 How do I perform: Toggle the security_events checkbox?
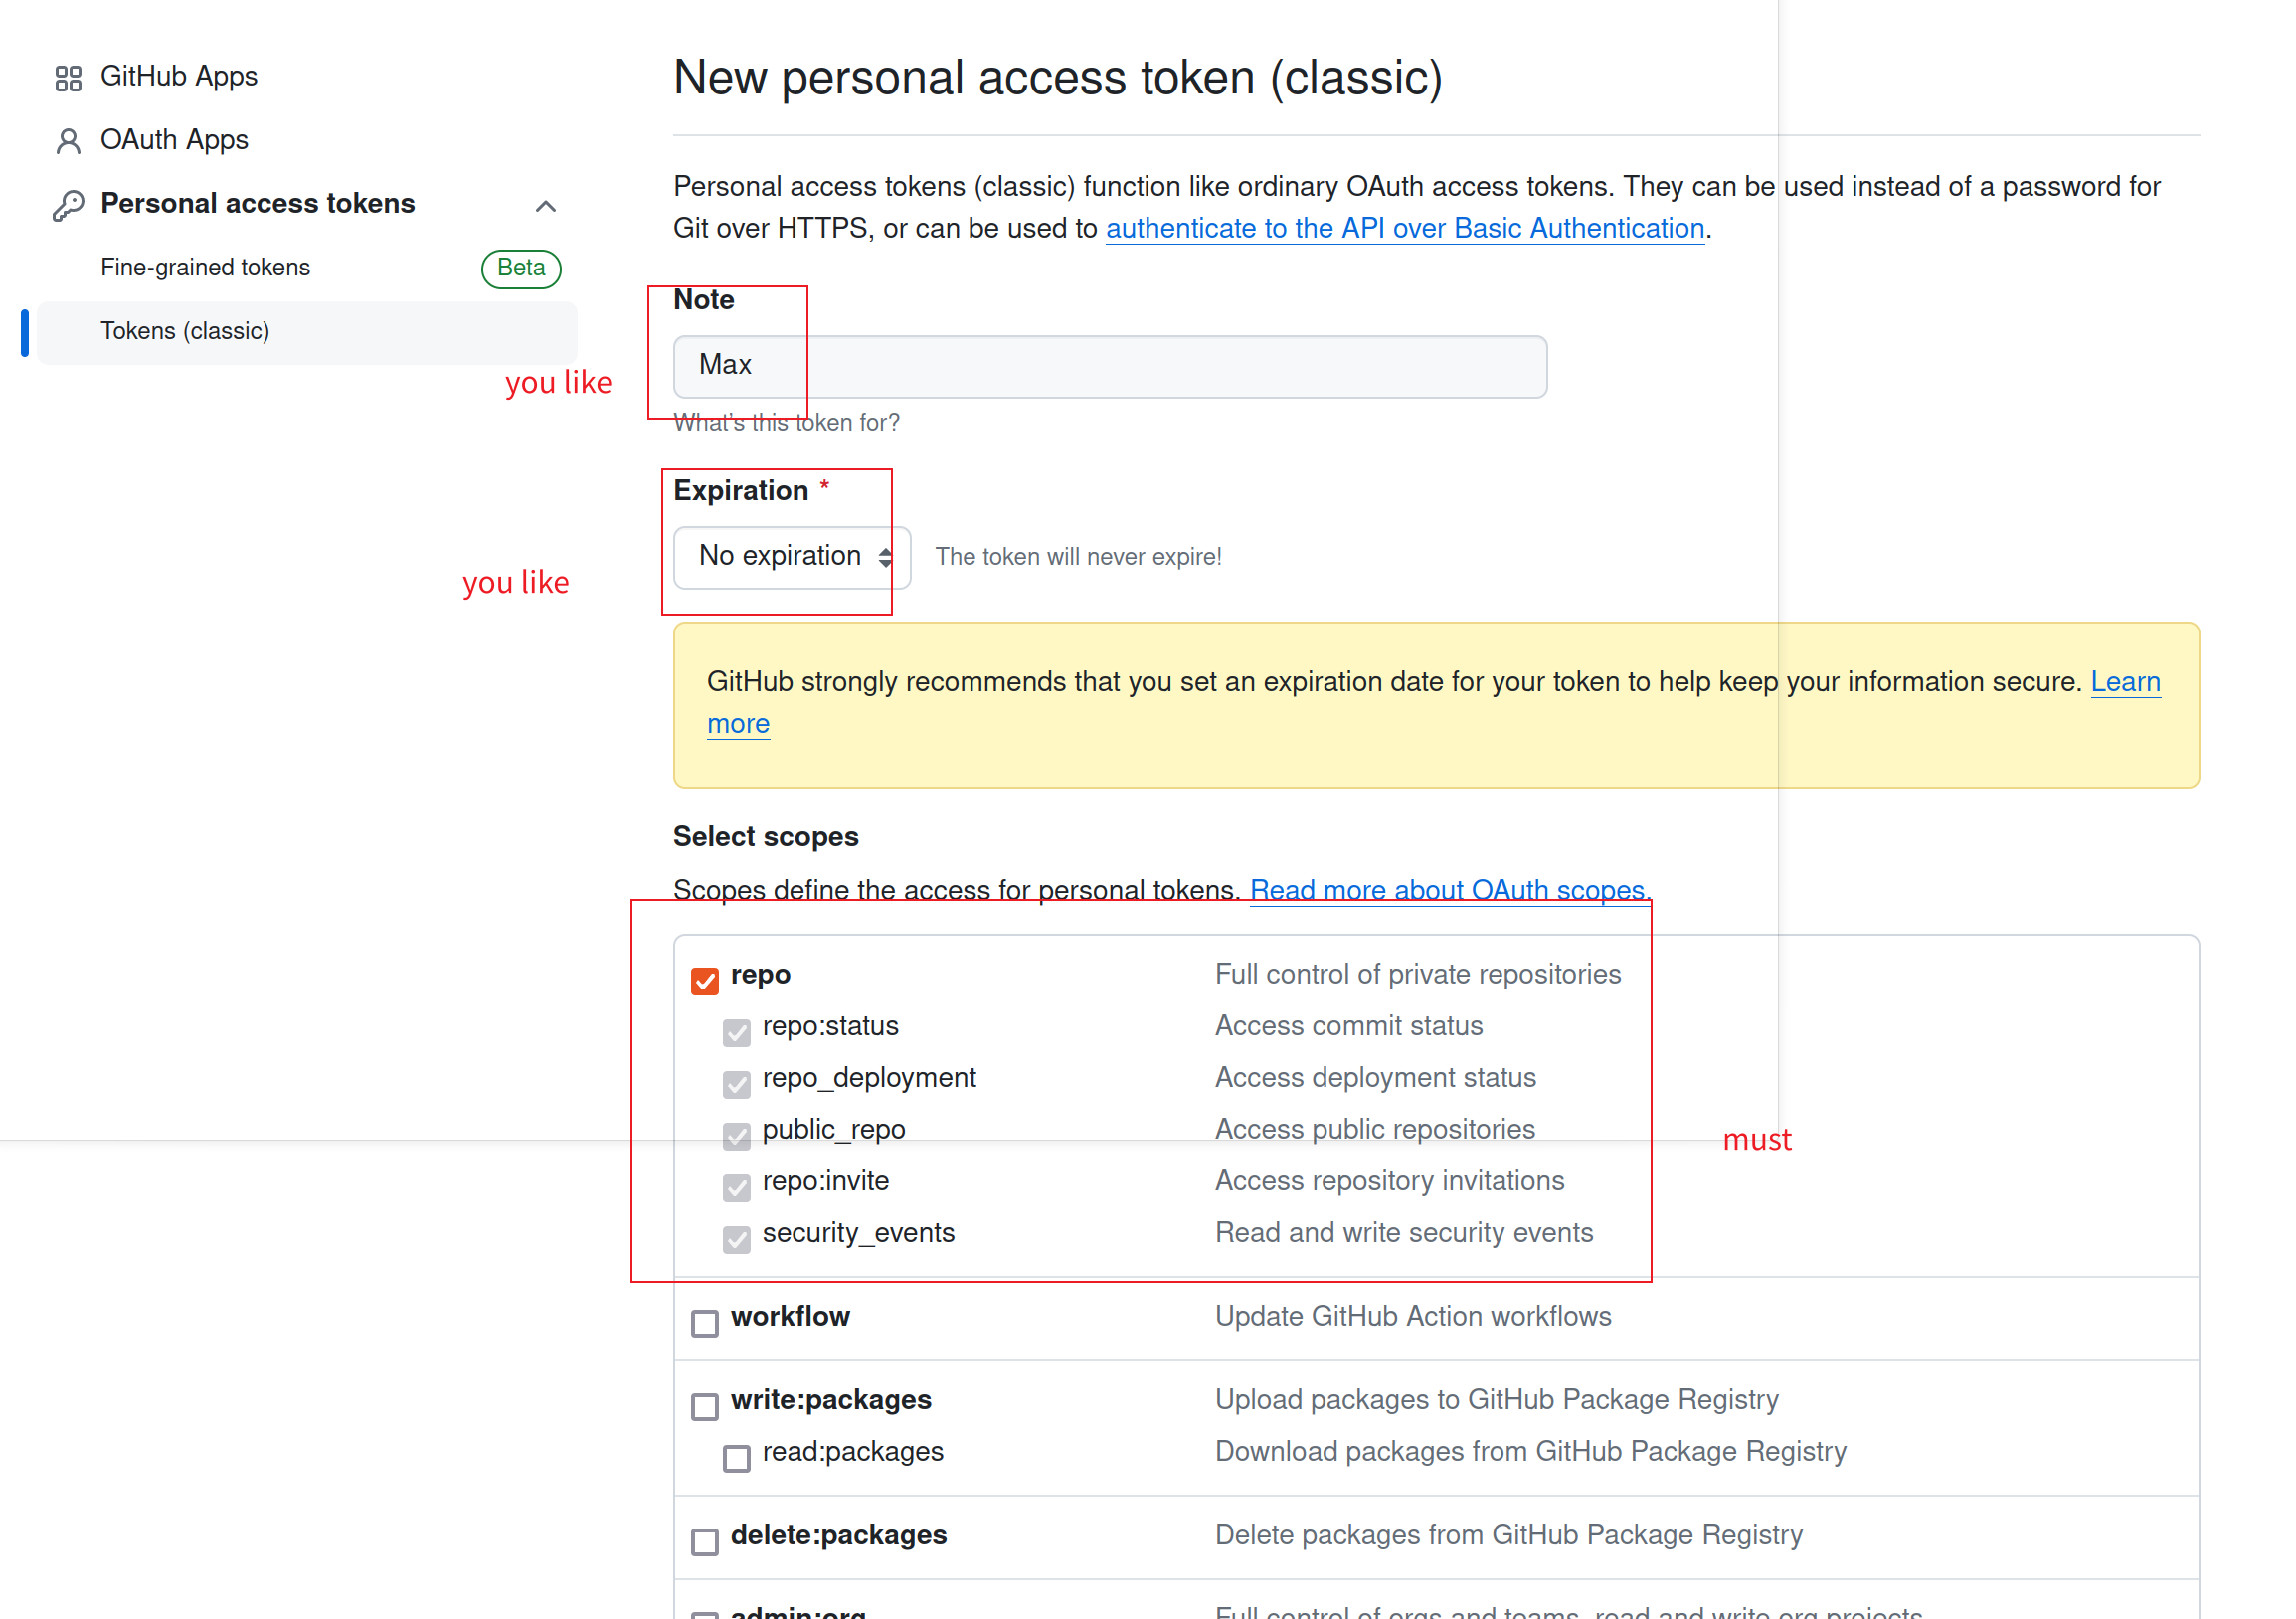737,1239
